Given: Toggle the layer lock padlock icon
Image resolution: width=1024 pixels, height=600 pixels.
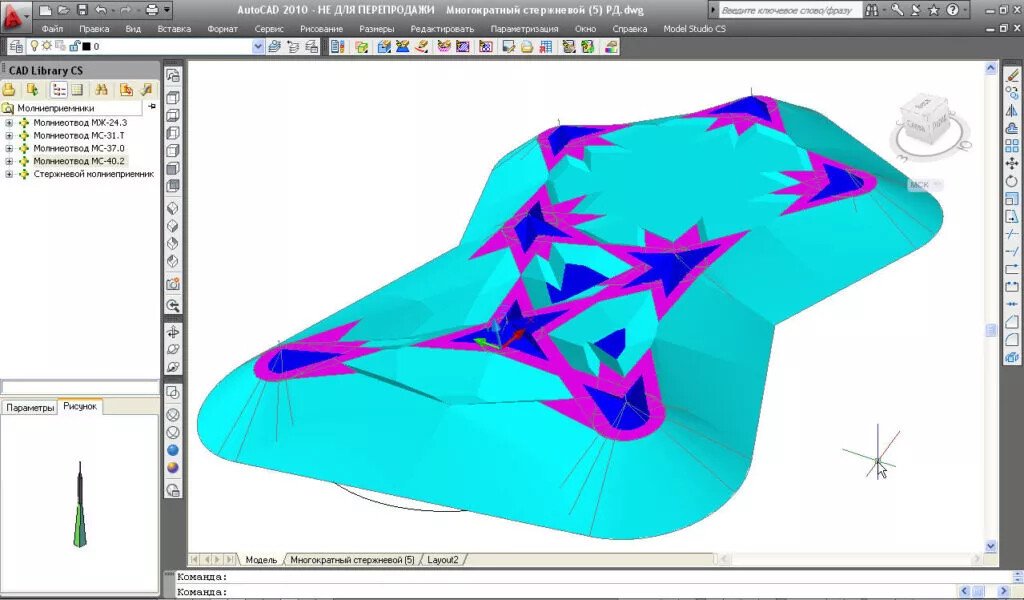Looking at the screenshot, I should (x=74, y=46).
